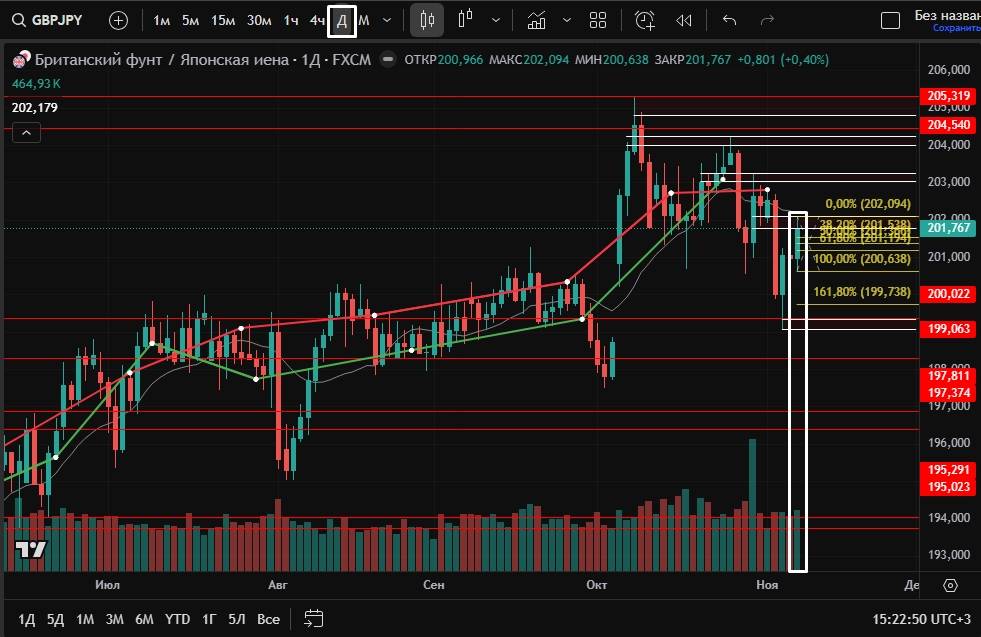The image size is (981, 637).
Task: Open go-to-date calendar icon
Action: point(314,619)
